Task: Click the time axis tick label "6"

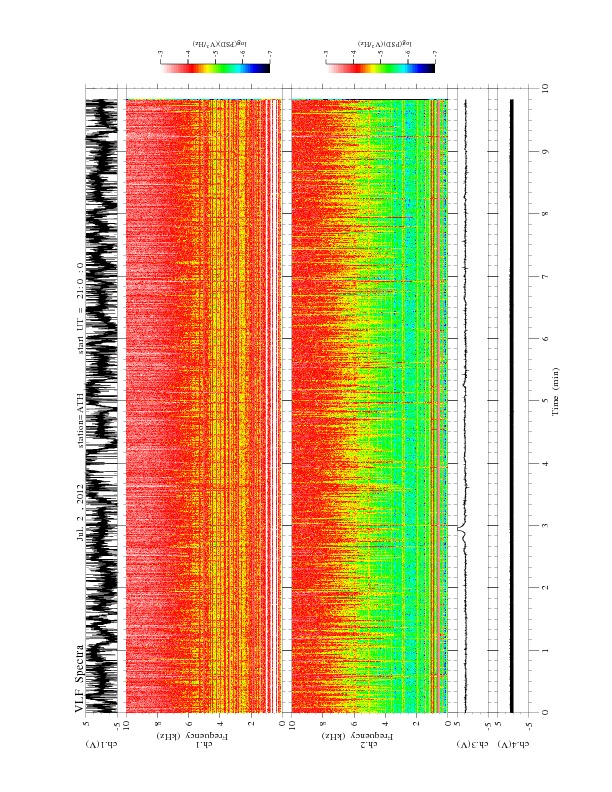Action: [545, 338]
